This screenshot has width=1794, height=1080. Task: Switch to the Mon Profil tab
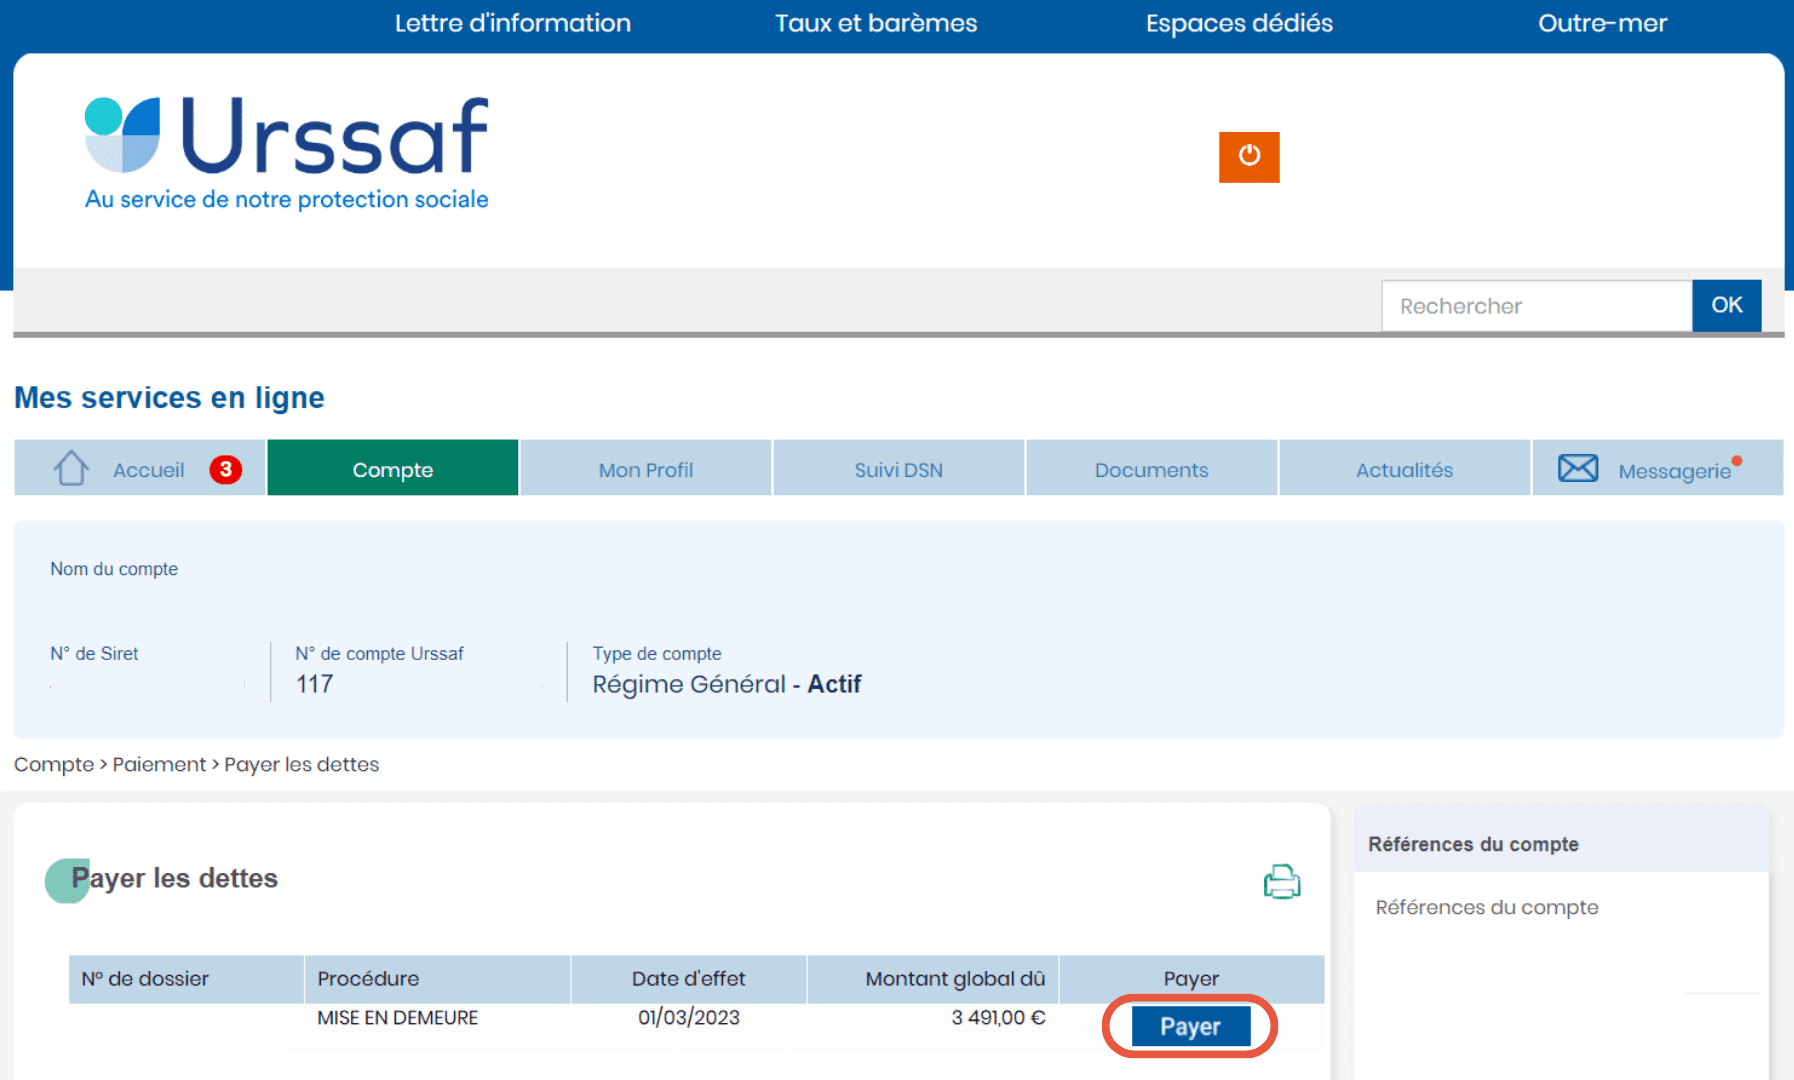(646, 468)
